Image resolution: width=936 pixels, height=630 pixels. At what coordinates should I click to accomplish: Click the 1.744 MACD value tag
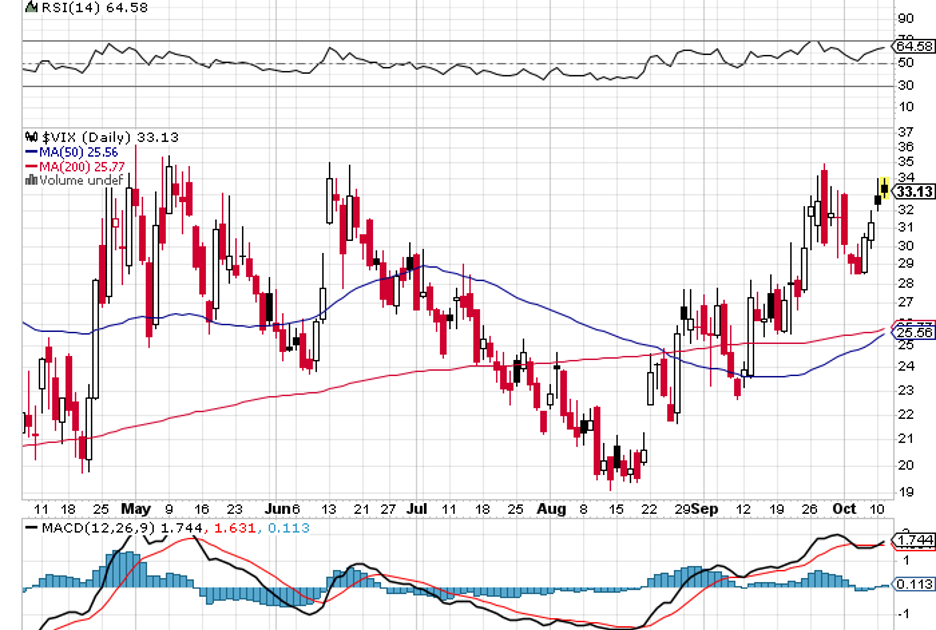tap(914, 541)
